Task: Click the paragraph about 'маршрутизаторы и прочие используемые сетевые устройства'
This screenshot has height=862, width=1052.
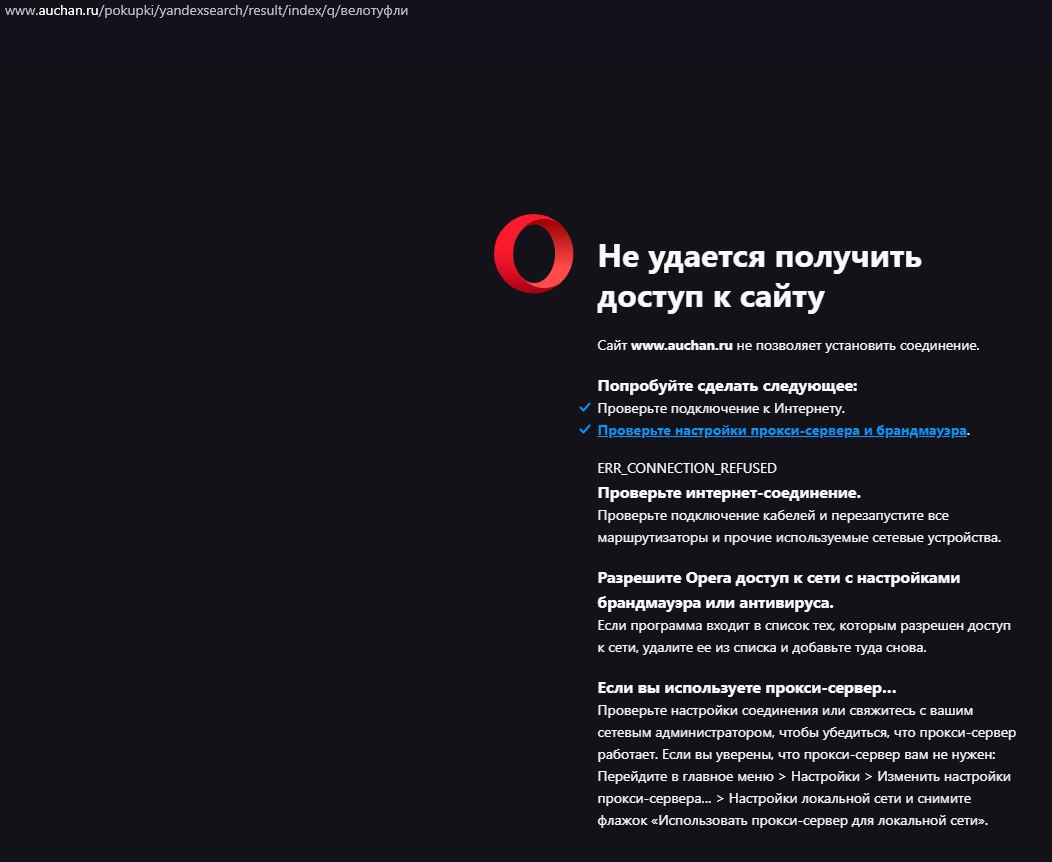Action: [799, 527]
